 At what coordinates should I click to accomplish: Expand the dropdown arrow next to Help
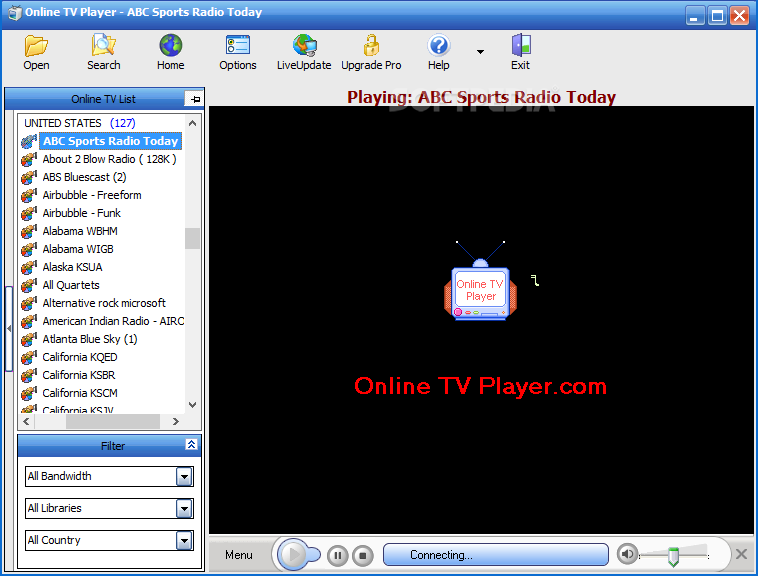click(x=480, y=52)
